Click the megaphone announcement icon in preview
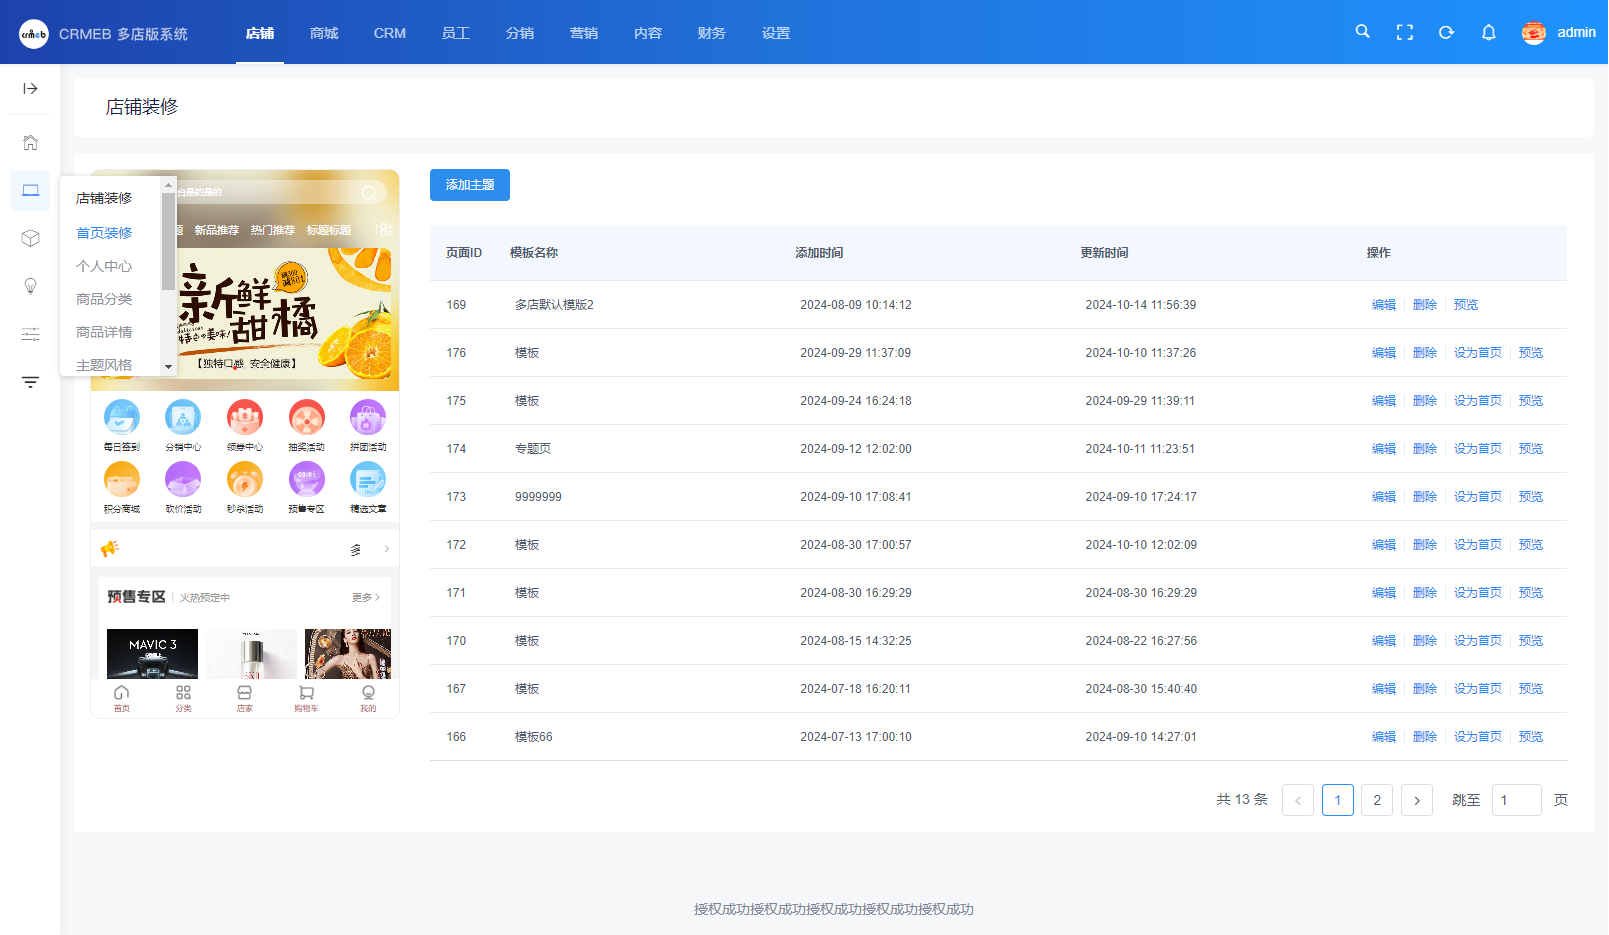Image resolution: width=1609 pixels, height=935 pixels. click(x=110, y=548)
